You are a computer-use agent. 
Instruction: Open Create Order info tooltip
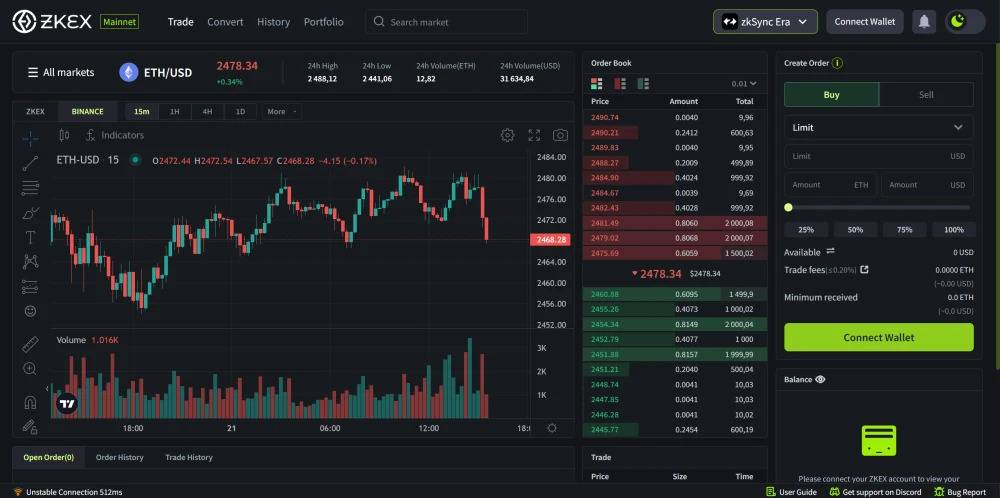[x=838, y=63]
